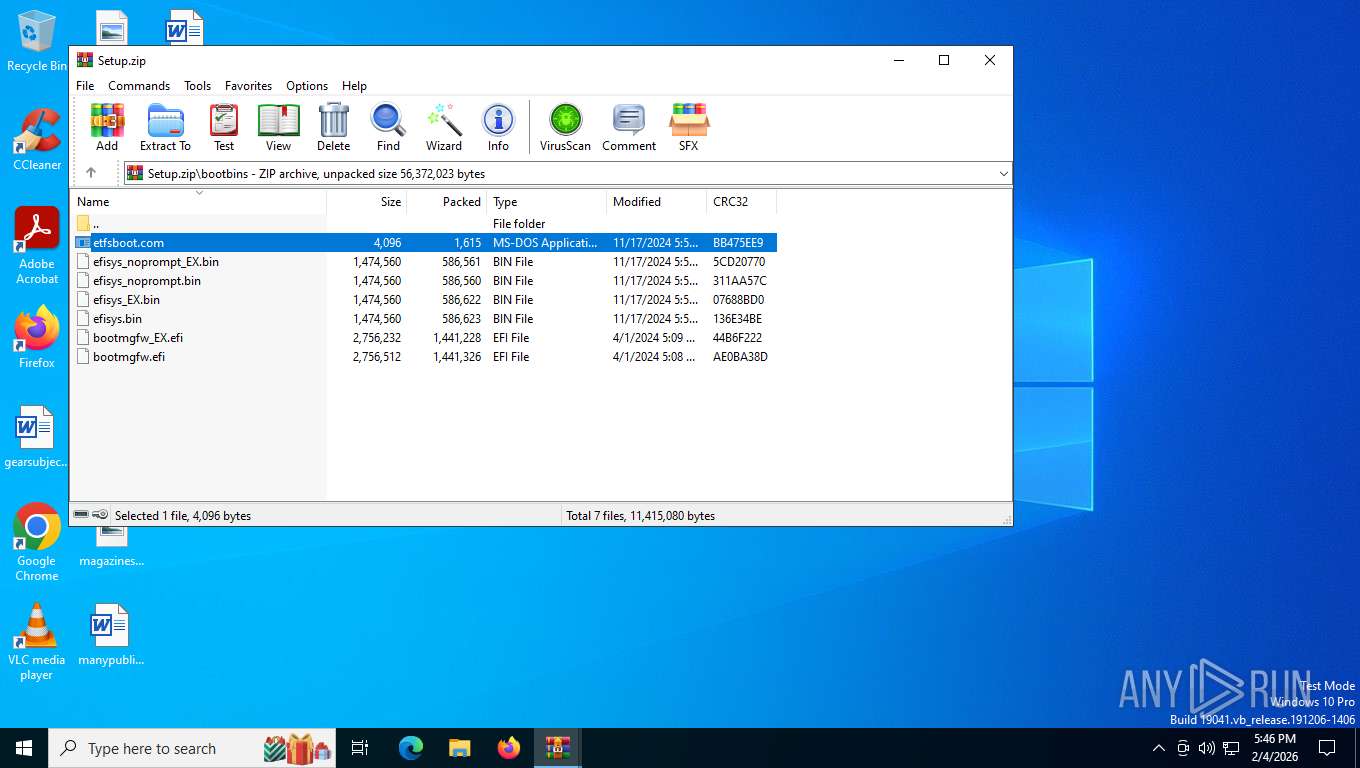Image resolution: width=1360 pixels, height=768 pixels.
Task: Click the View file icon
Action: [x=278, y=127]
